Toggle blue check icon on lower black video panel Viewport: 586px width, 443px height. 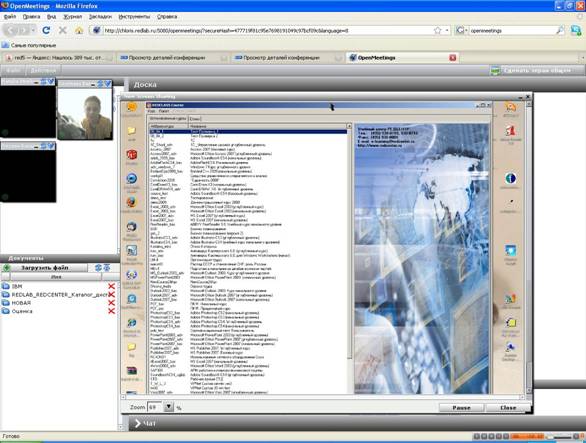click(x=51, y=146)
